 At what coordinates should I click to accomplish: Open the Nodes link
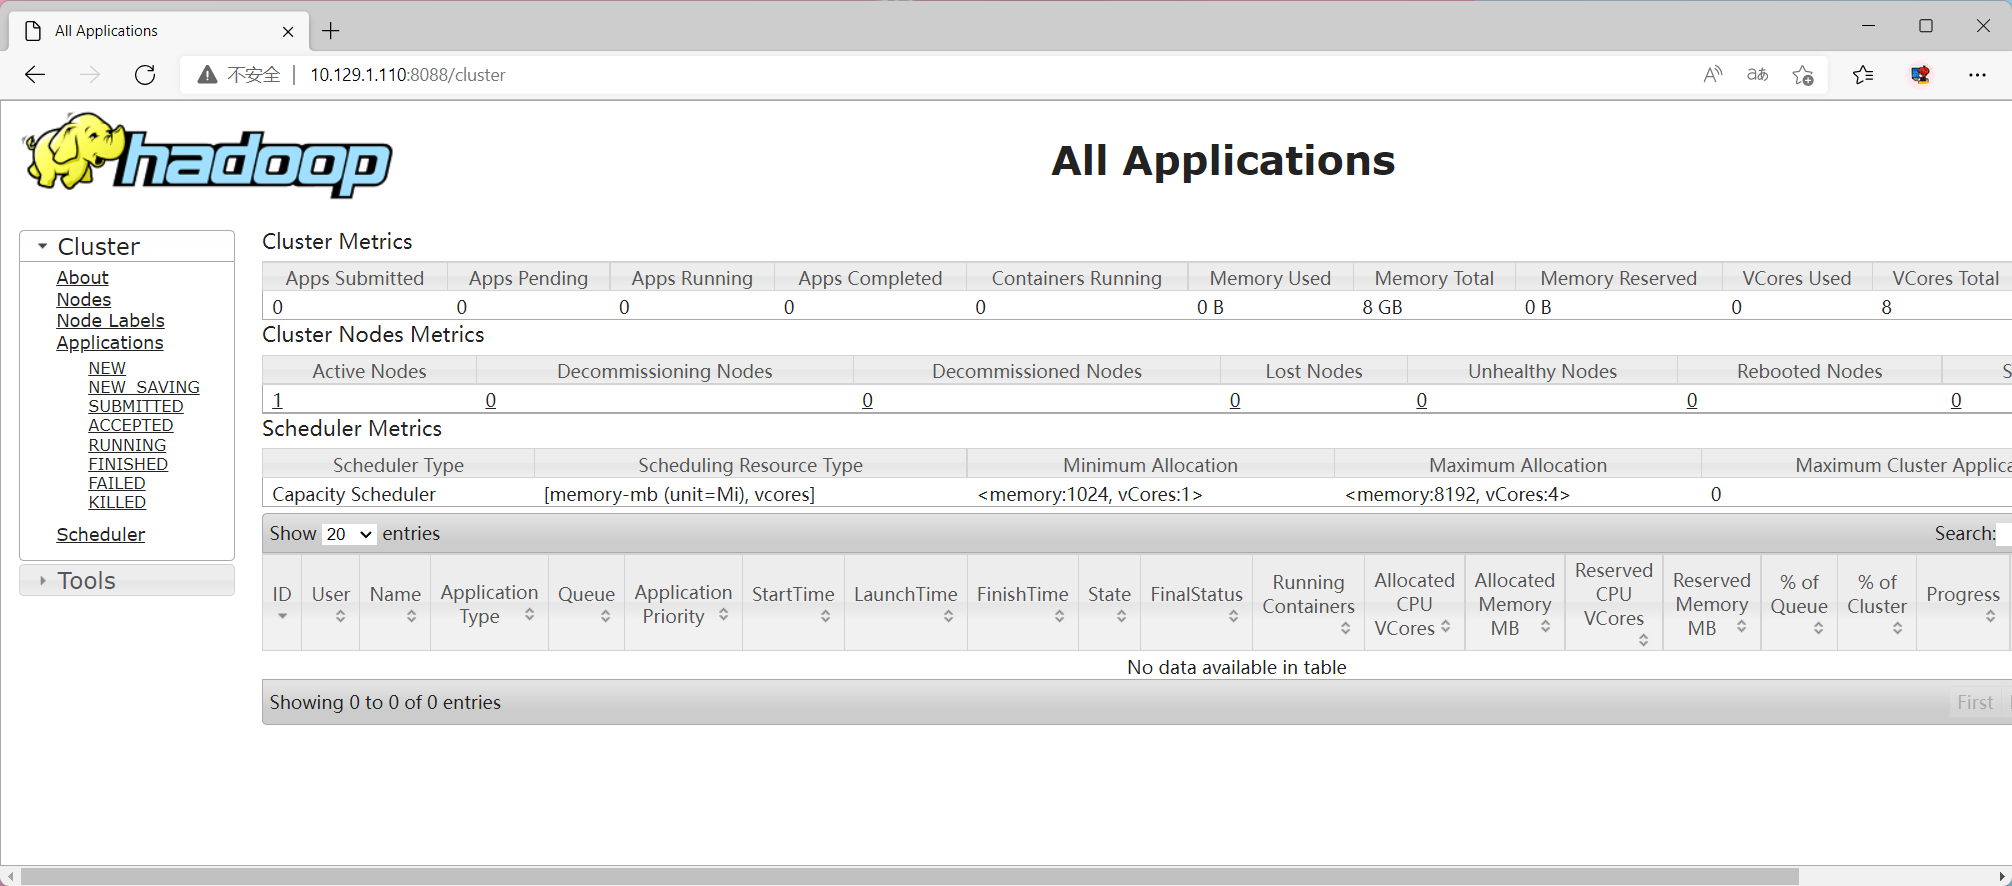(x=84, y=300)
